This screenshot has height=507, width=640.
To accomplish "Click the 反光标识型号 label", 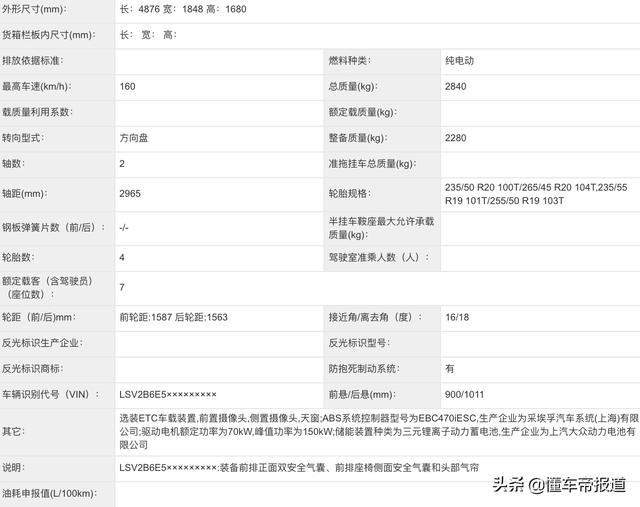I will [359, 343].
